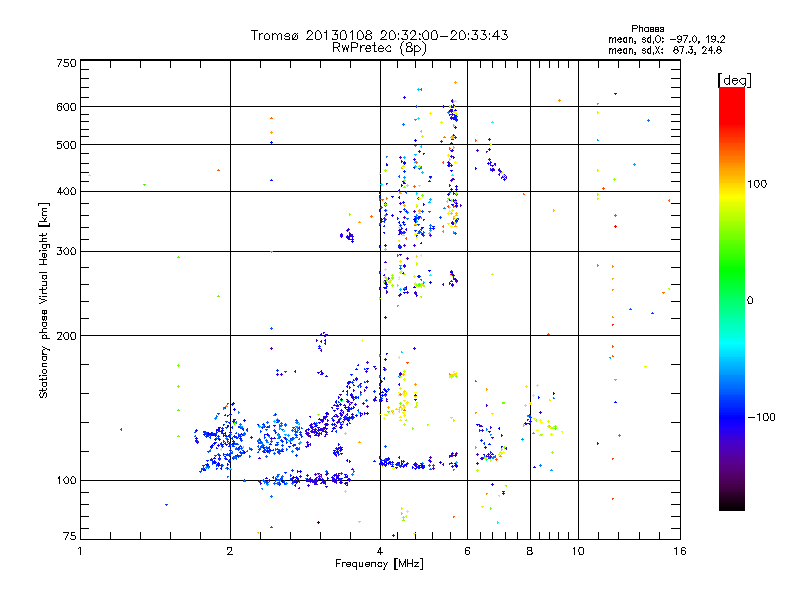Click the y-axis label '500'
The width and height of the screenshot is (800, 600).
pyautogui.click(x=66, y=145)
